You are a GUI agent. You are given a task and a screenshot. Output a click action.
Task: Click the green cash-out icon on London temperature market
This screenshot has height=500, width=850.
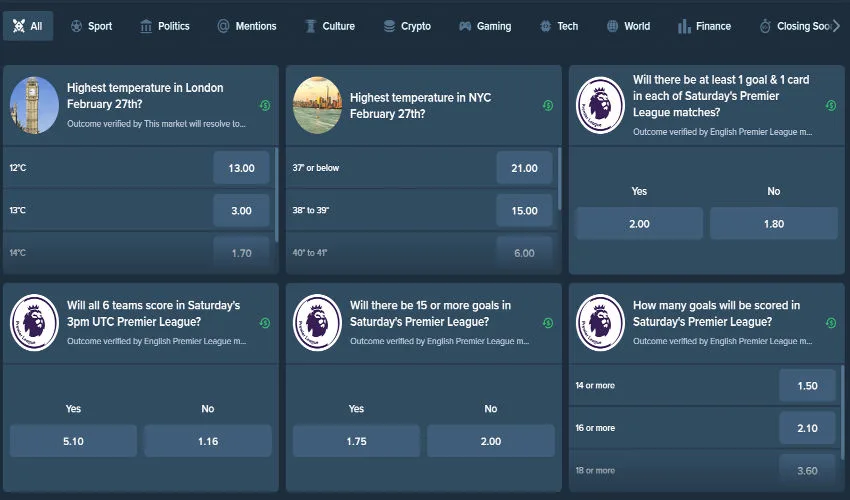[x=265, y=105]
